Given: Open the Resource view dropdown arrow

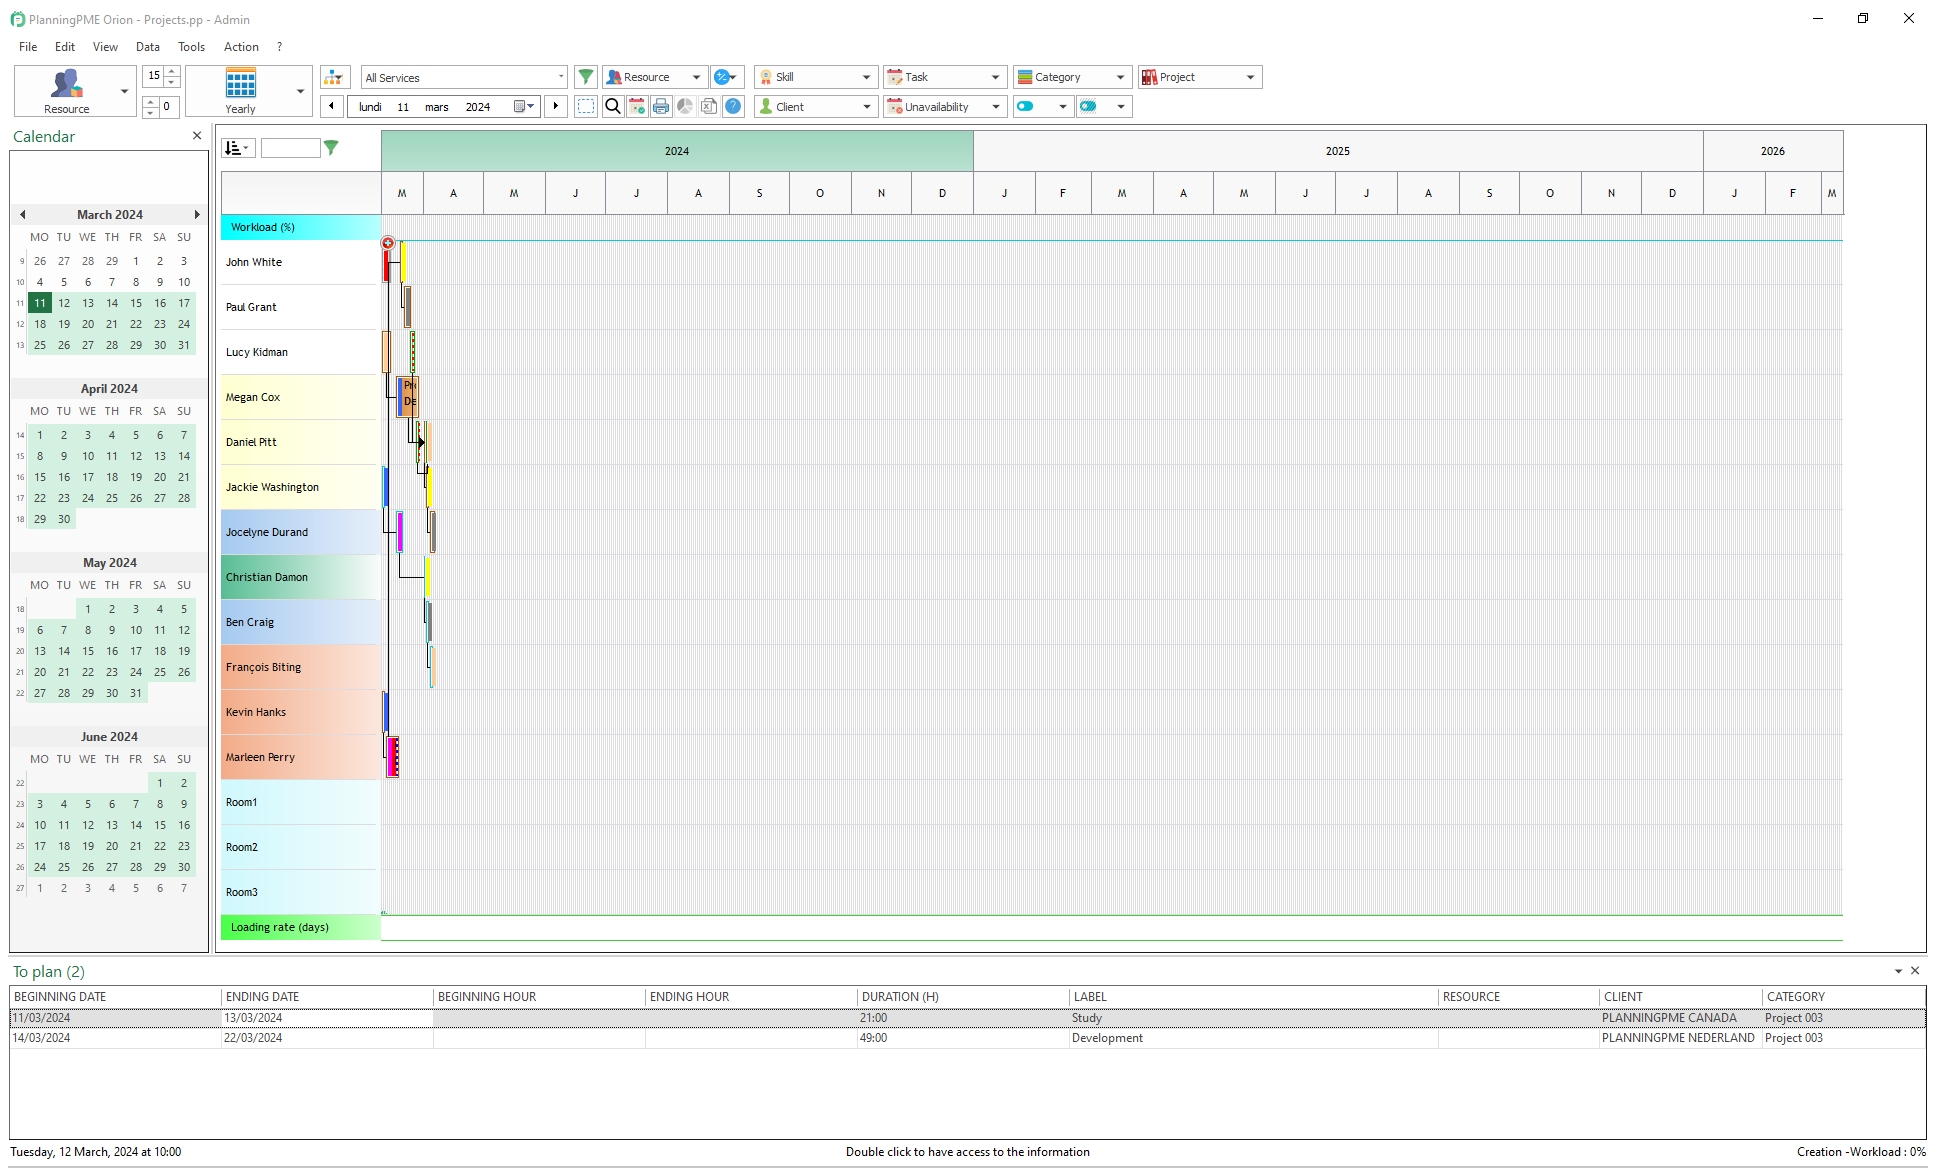Looking at the screenshot, I should (x=125, y=91).
